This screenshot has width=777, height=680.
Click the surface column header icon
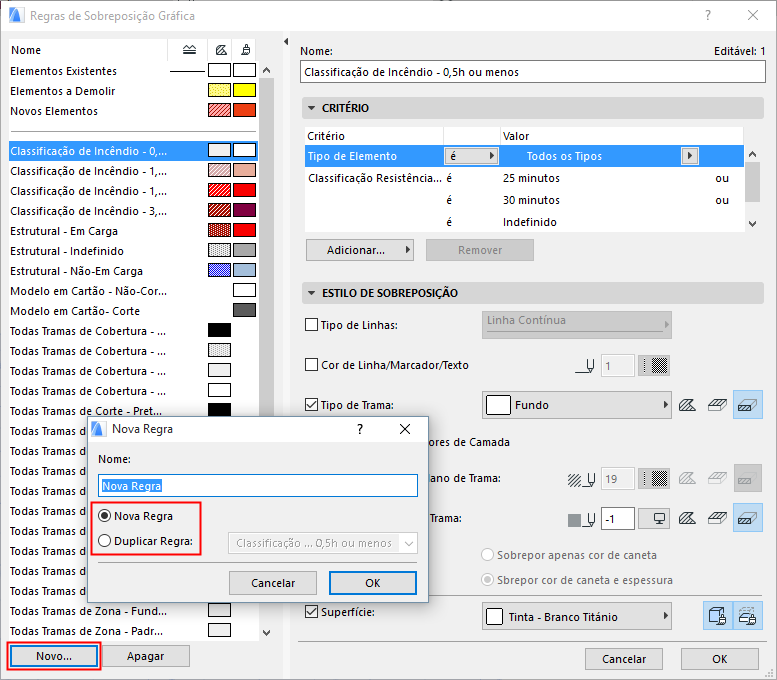tap(245, 50)
